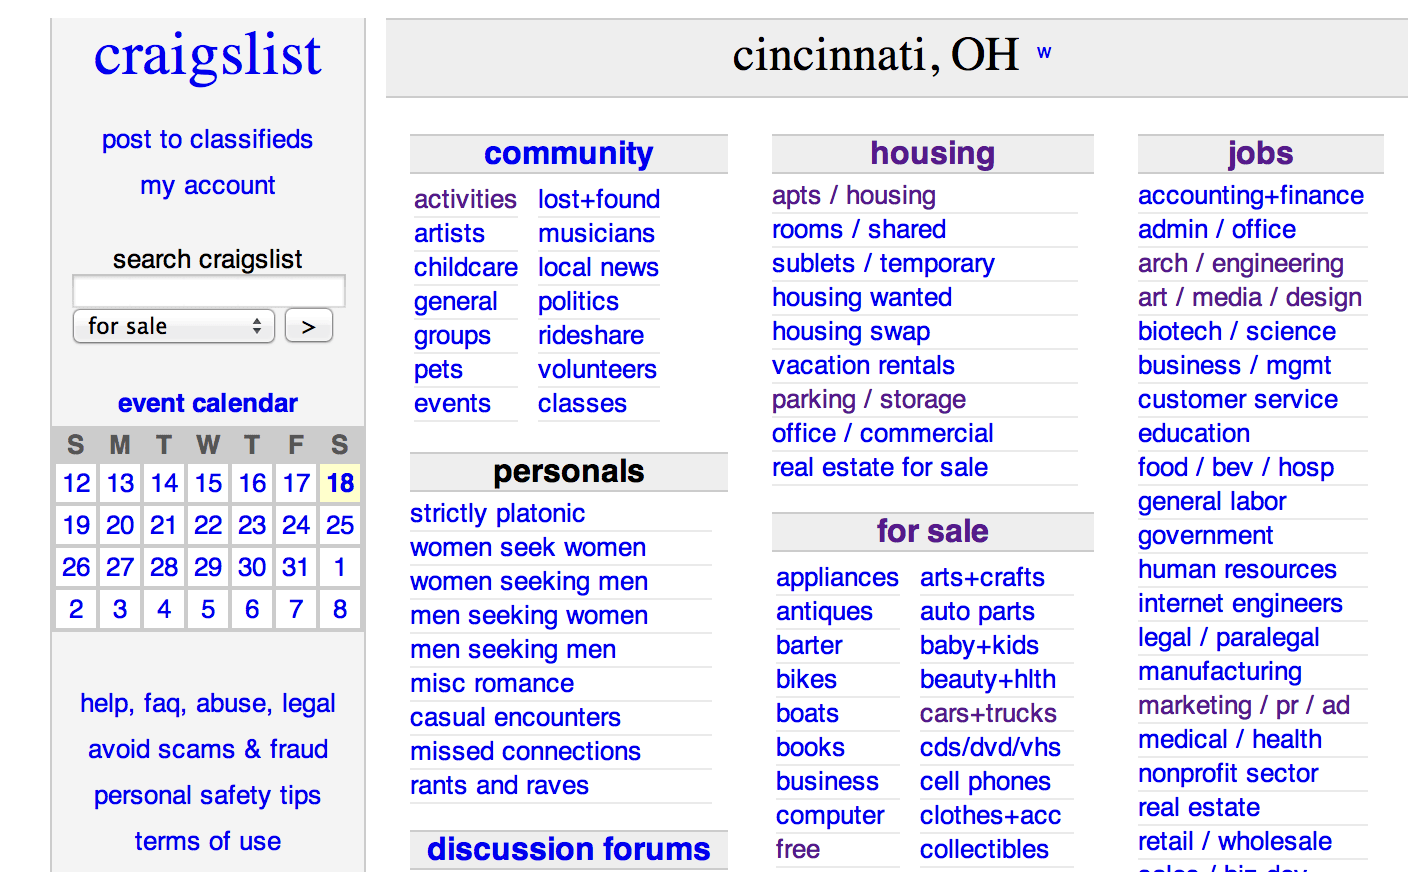Click the 'w' link beside cincinnati, OH
Viewport: 1408px width, 872px height.
[1044, 53]
